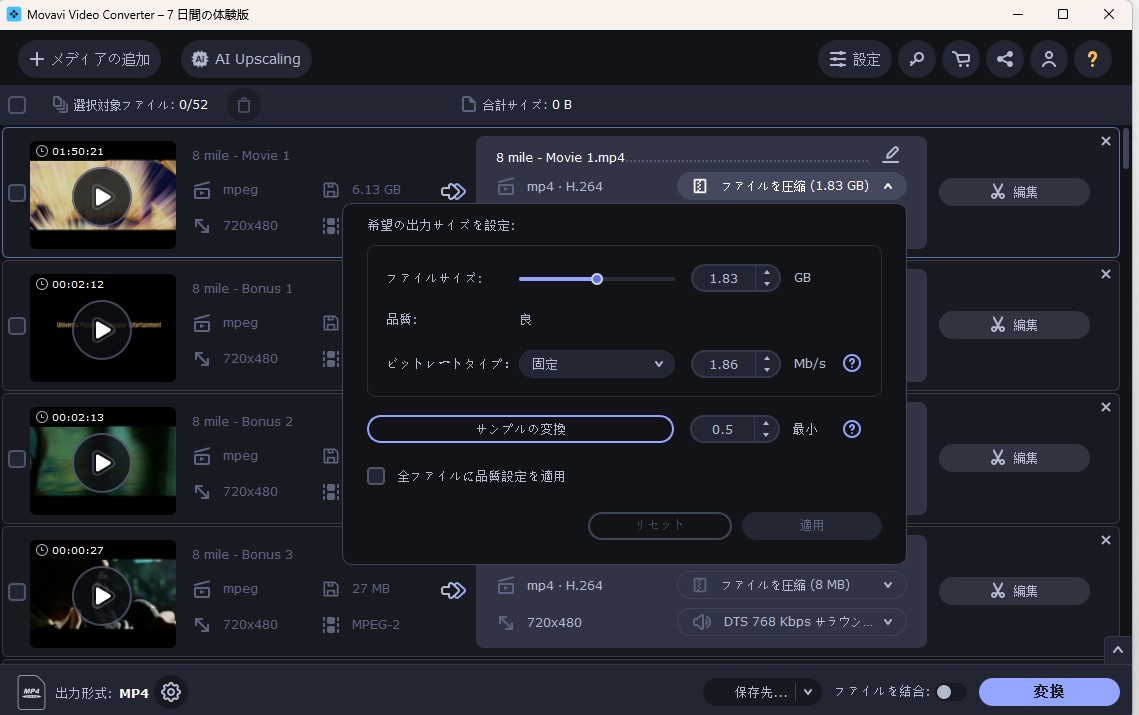
Task: Check the checkbox for 8 mile - Bonus 3
Action: [x=17, y=591]
